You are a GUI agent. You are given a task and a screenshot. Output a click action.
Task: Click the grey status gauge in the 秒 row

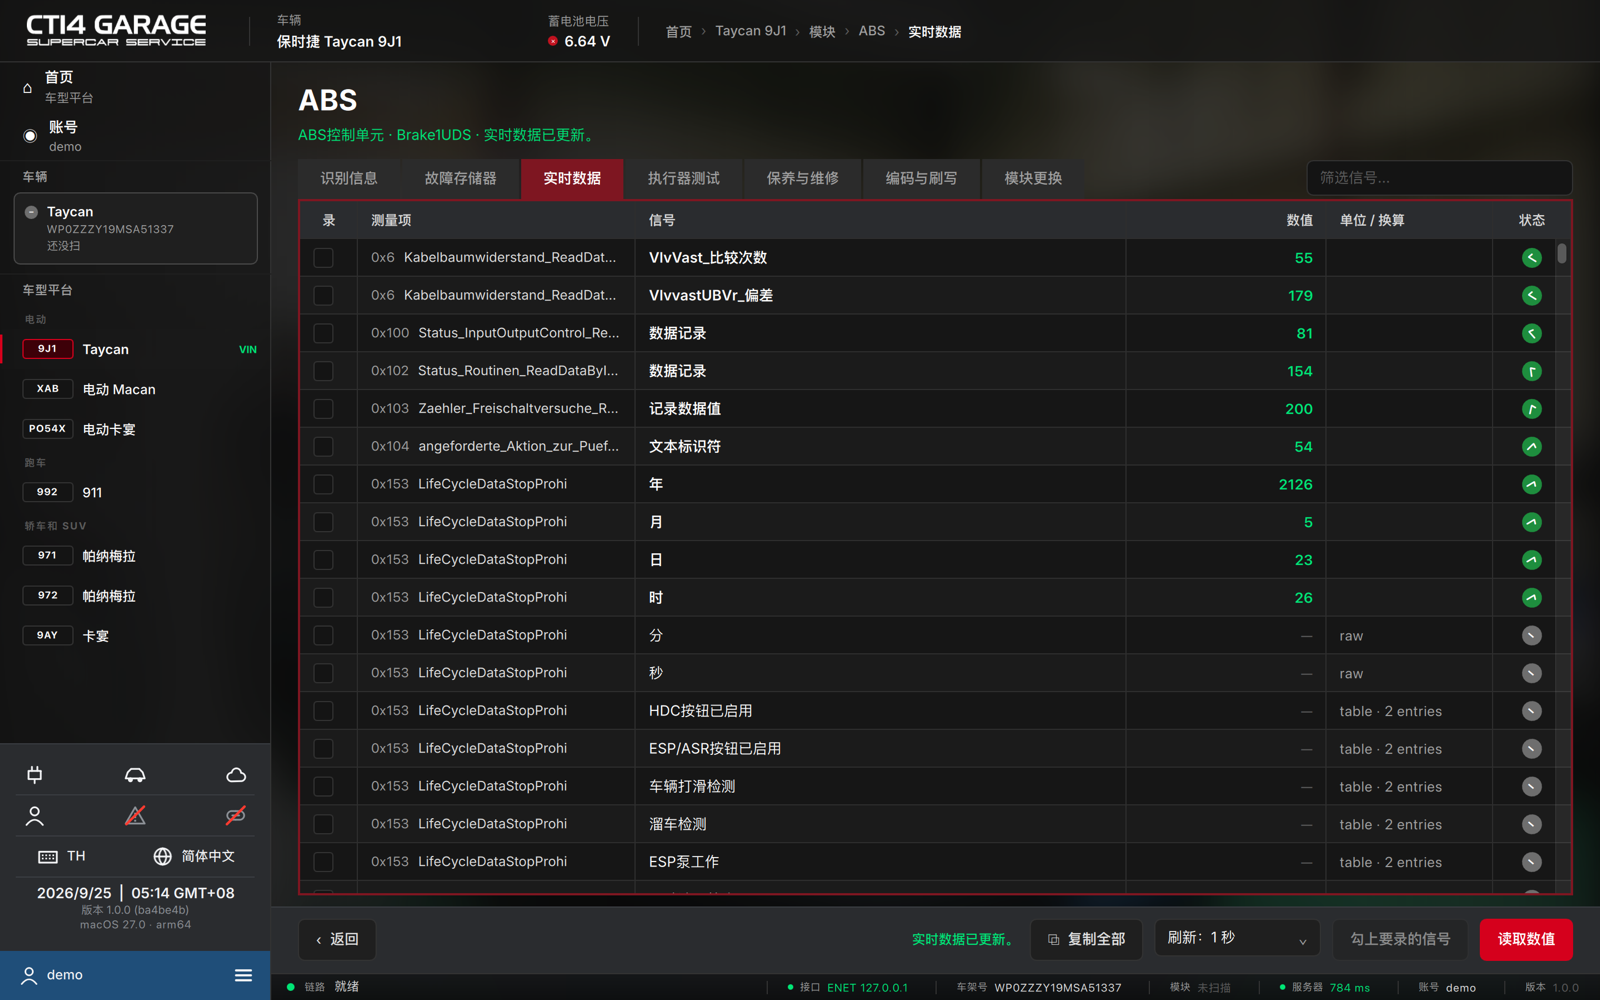(1531, 673)
